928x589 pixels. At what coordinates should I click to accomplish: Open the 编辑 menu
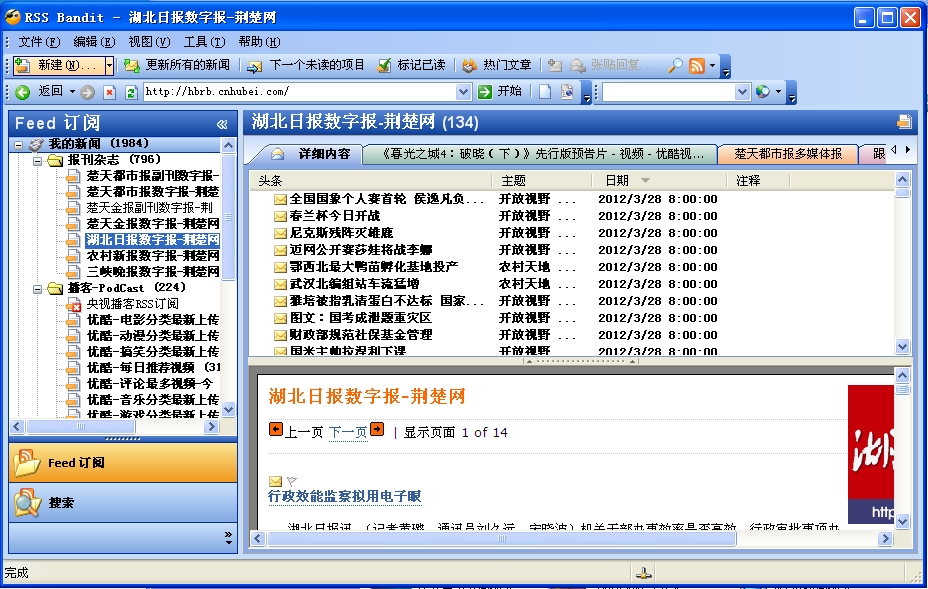click(94, 41)
